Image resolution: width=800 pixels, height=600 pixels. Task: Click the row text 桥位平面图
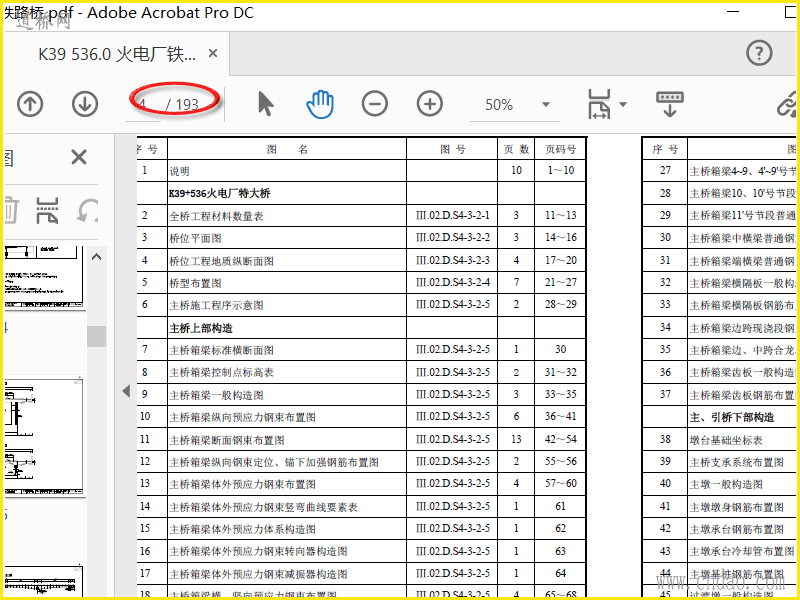pyautogui.click(x=195, y=238)
